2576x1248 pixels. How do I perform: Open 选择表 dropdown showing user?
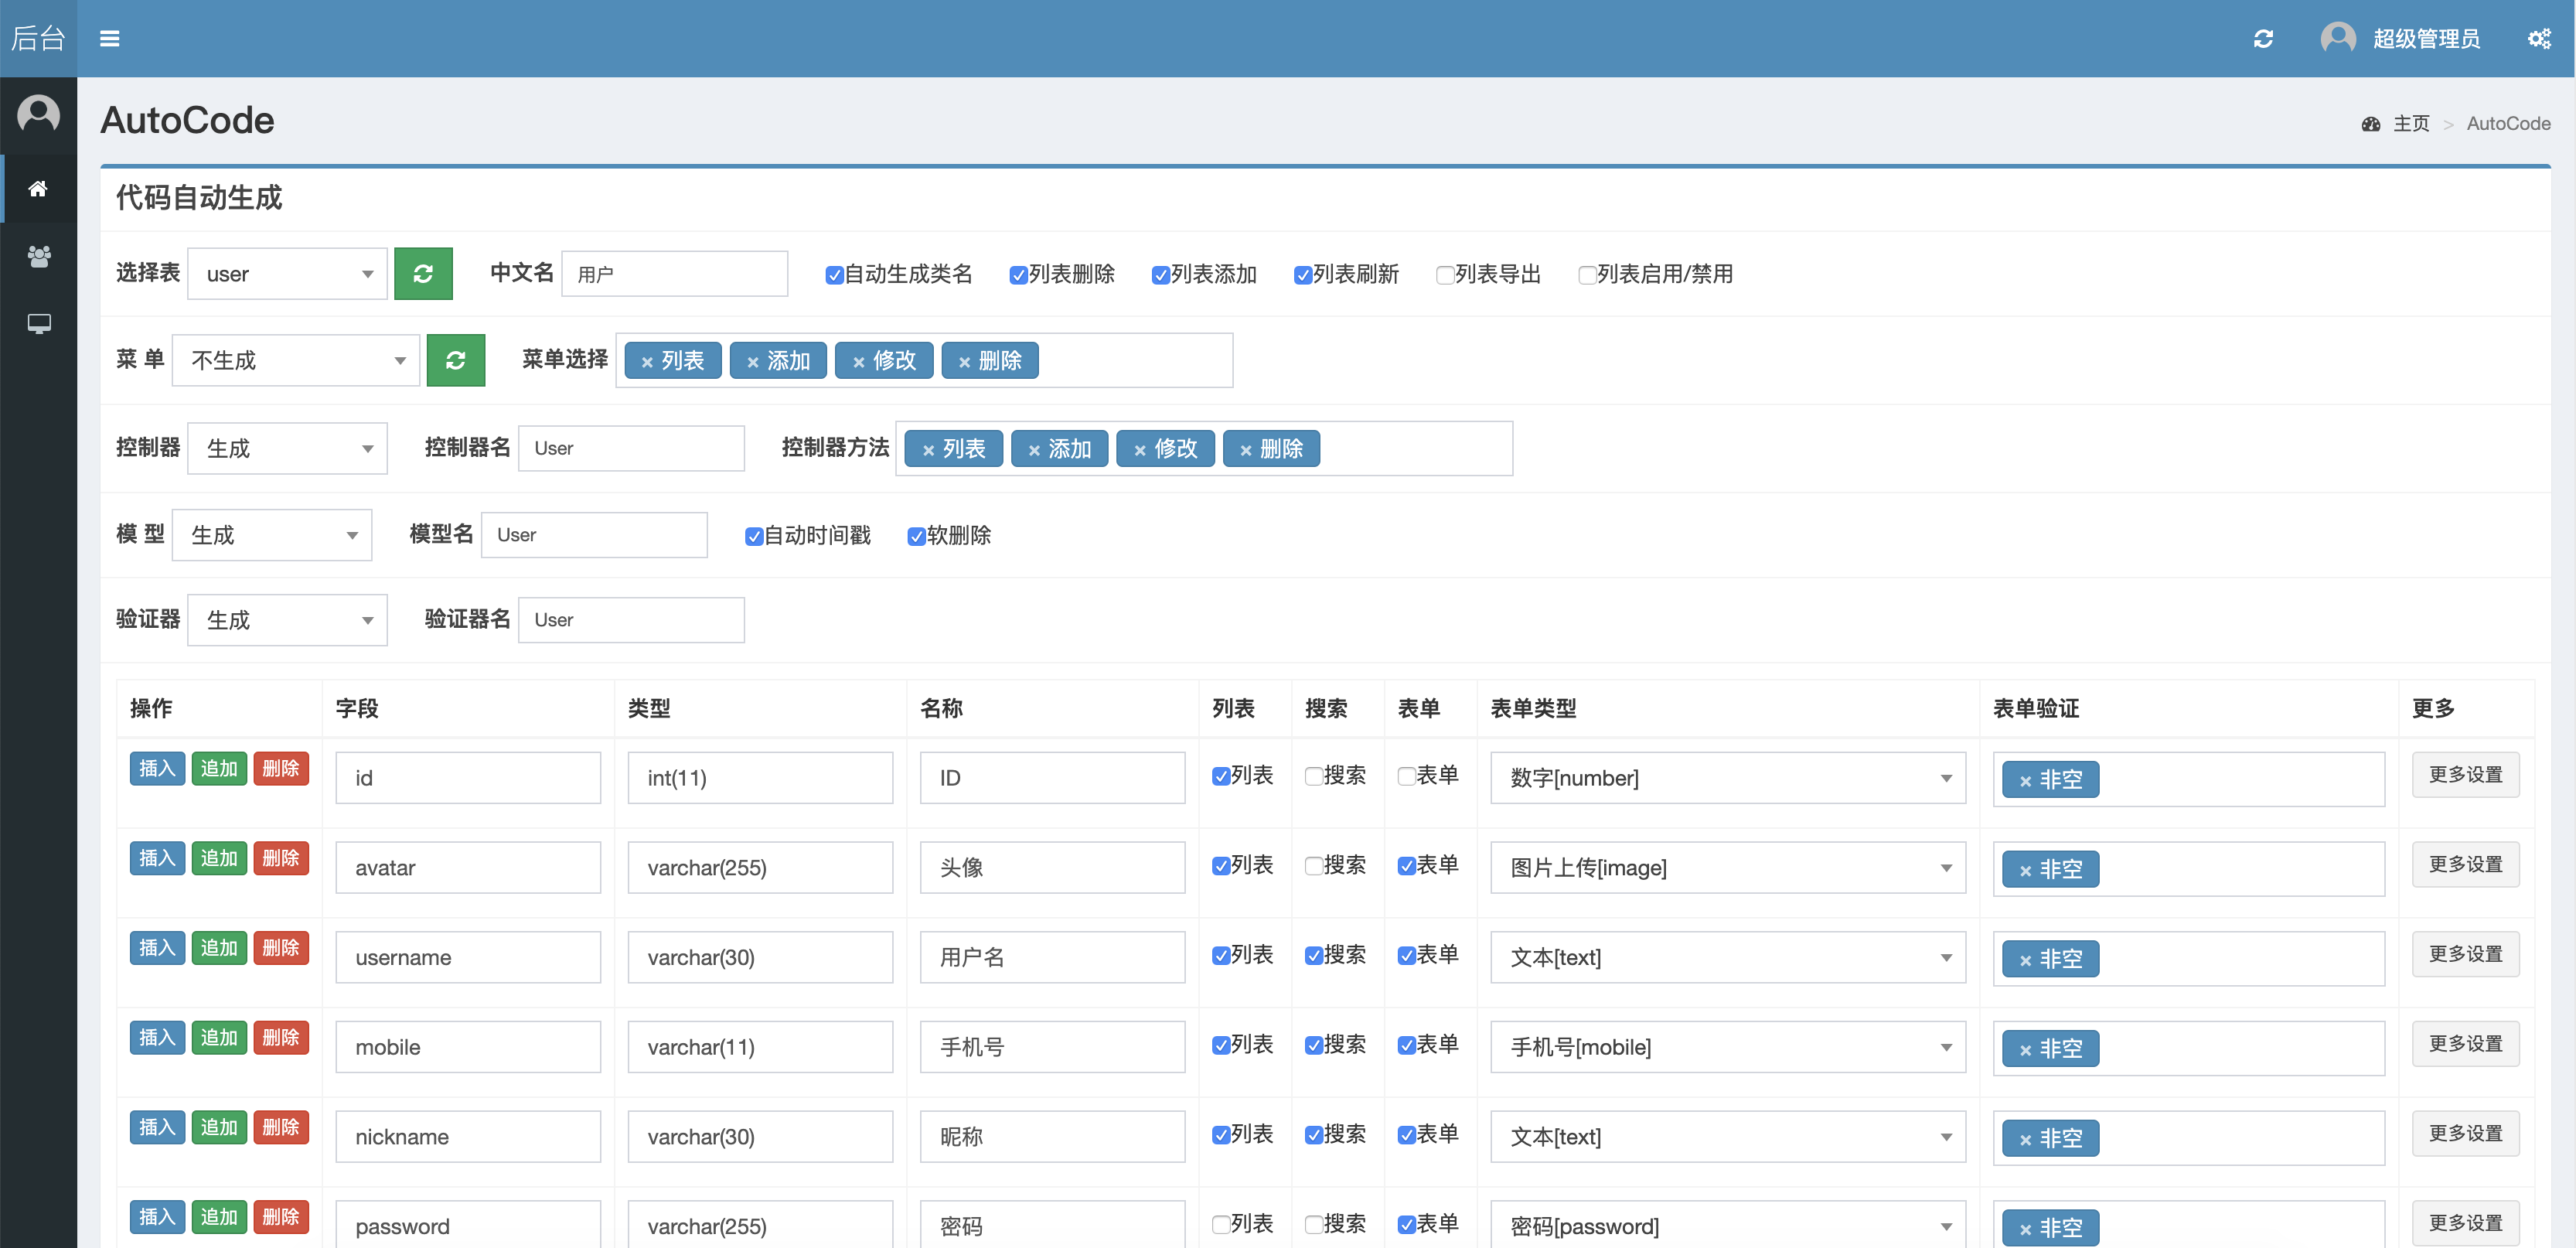[x=287, y=273]
